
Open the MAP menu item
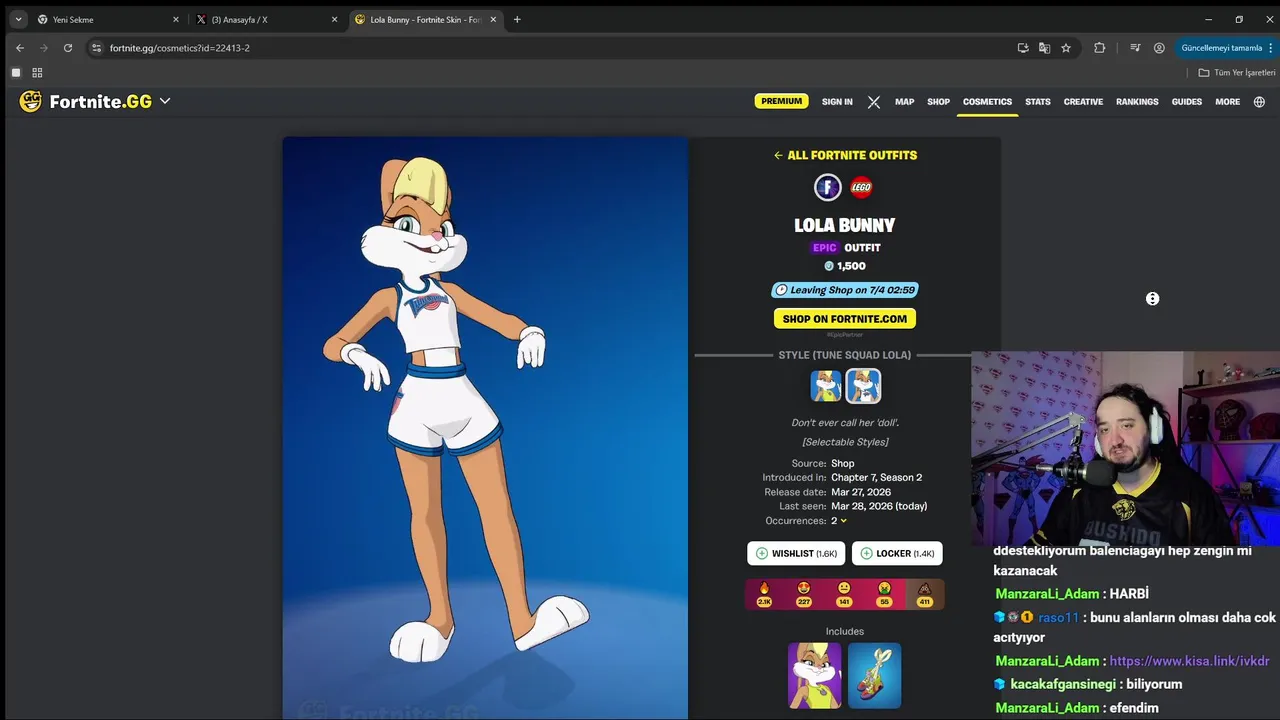[904, 102]
